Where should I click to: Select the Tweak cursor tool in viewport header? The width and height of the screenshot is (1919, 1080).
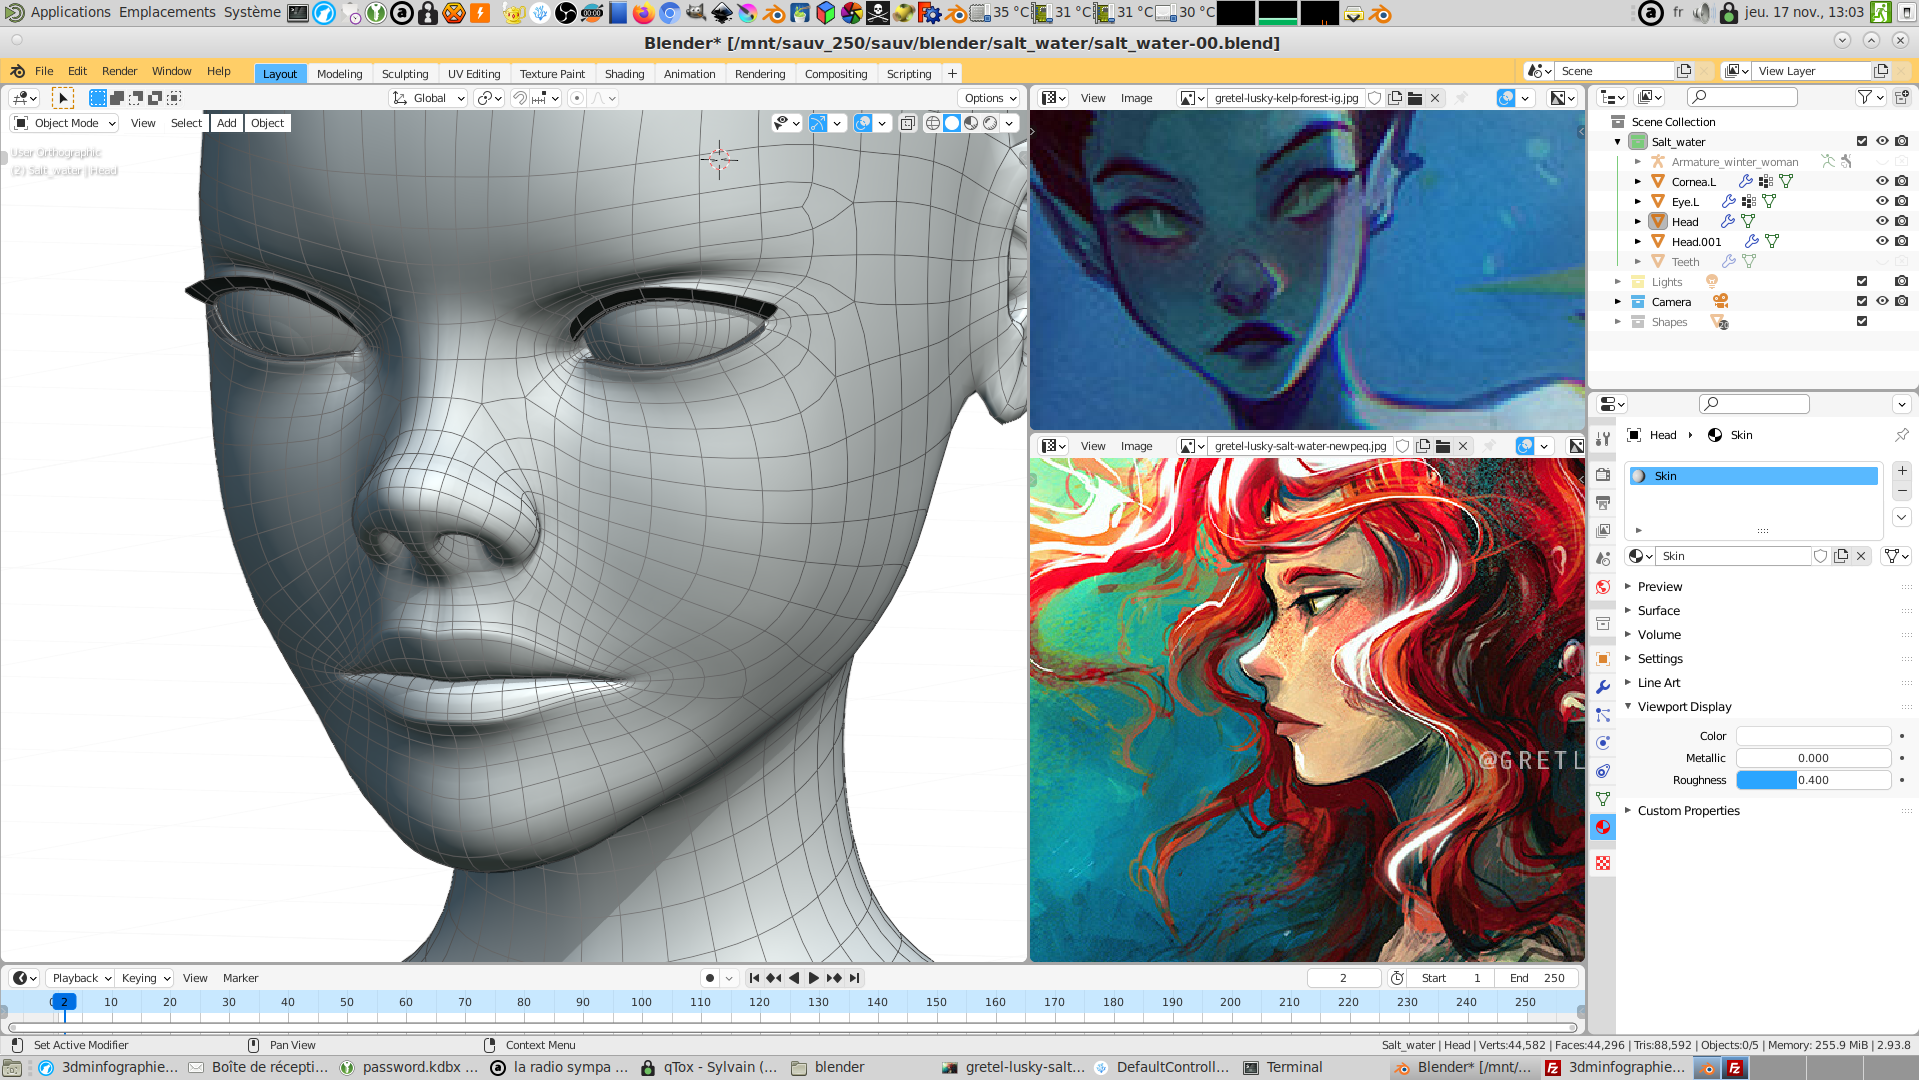tap(62, 98)
